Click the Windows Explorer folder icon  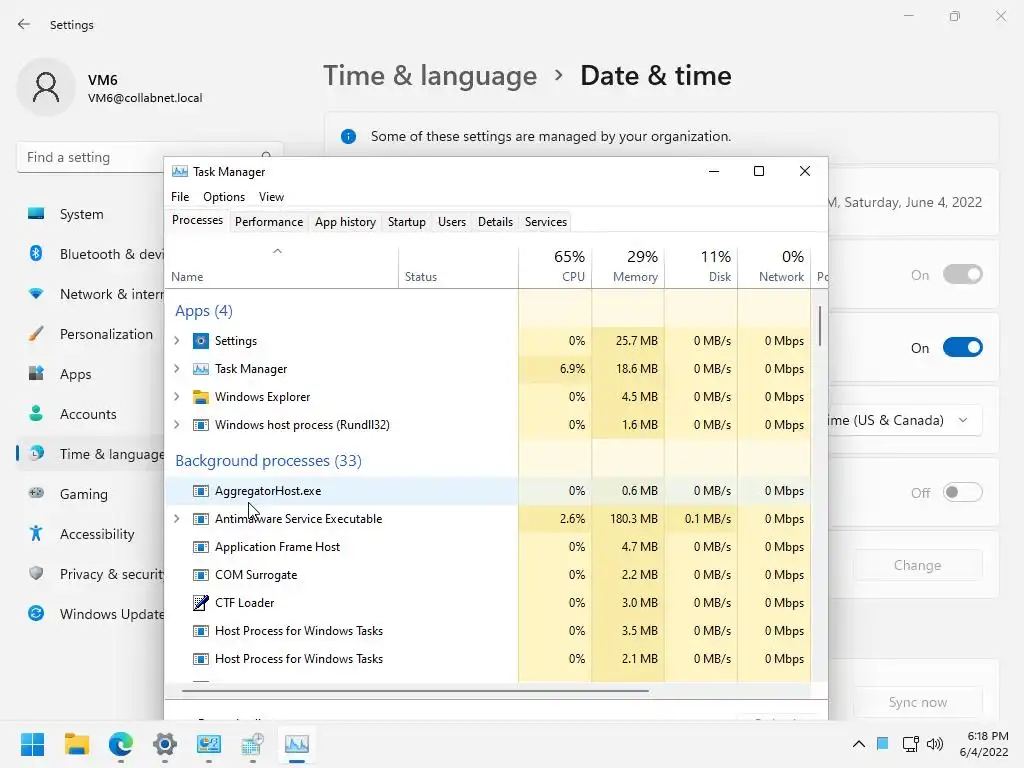200,397
